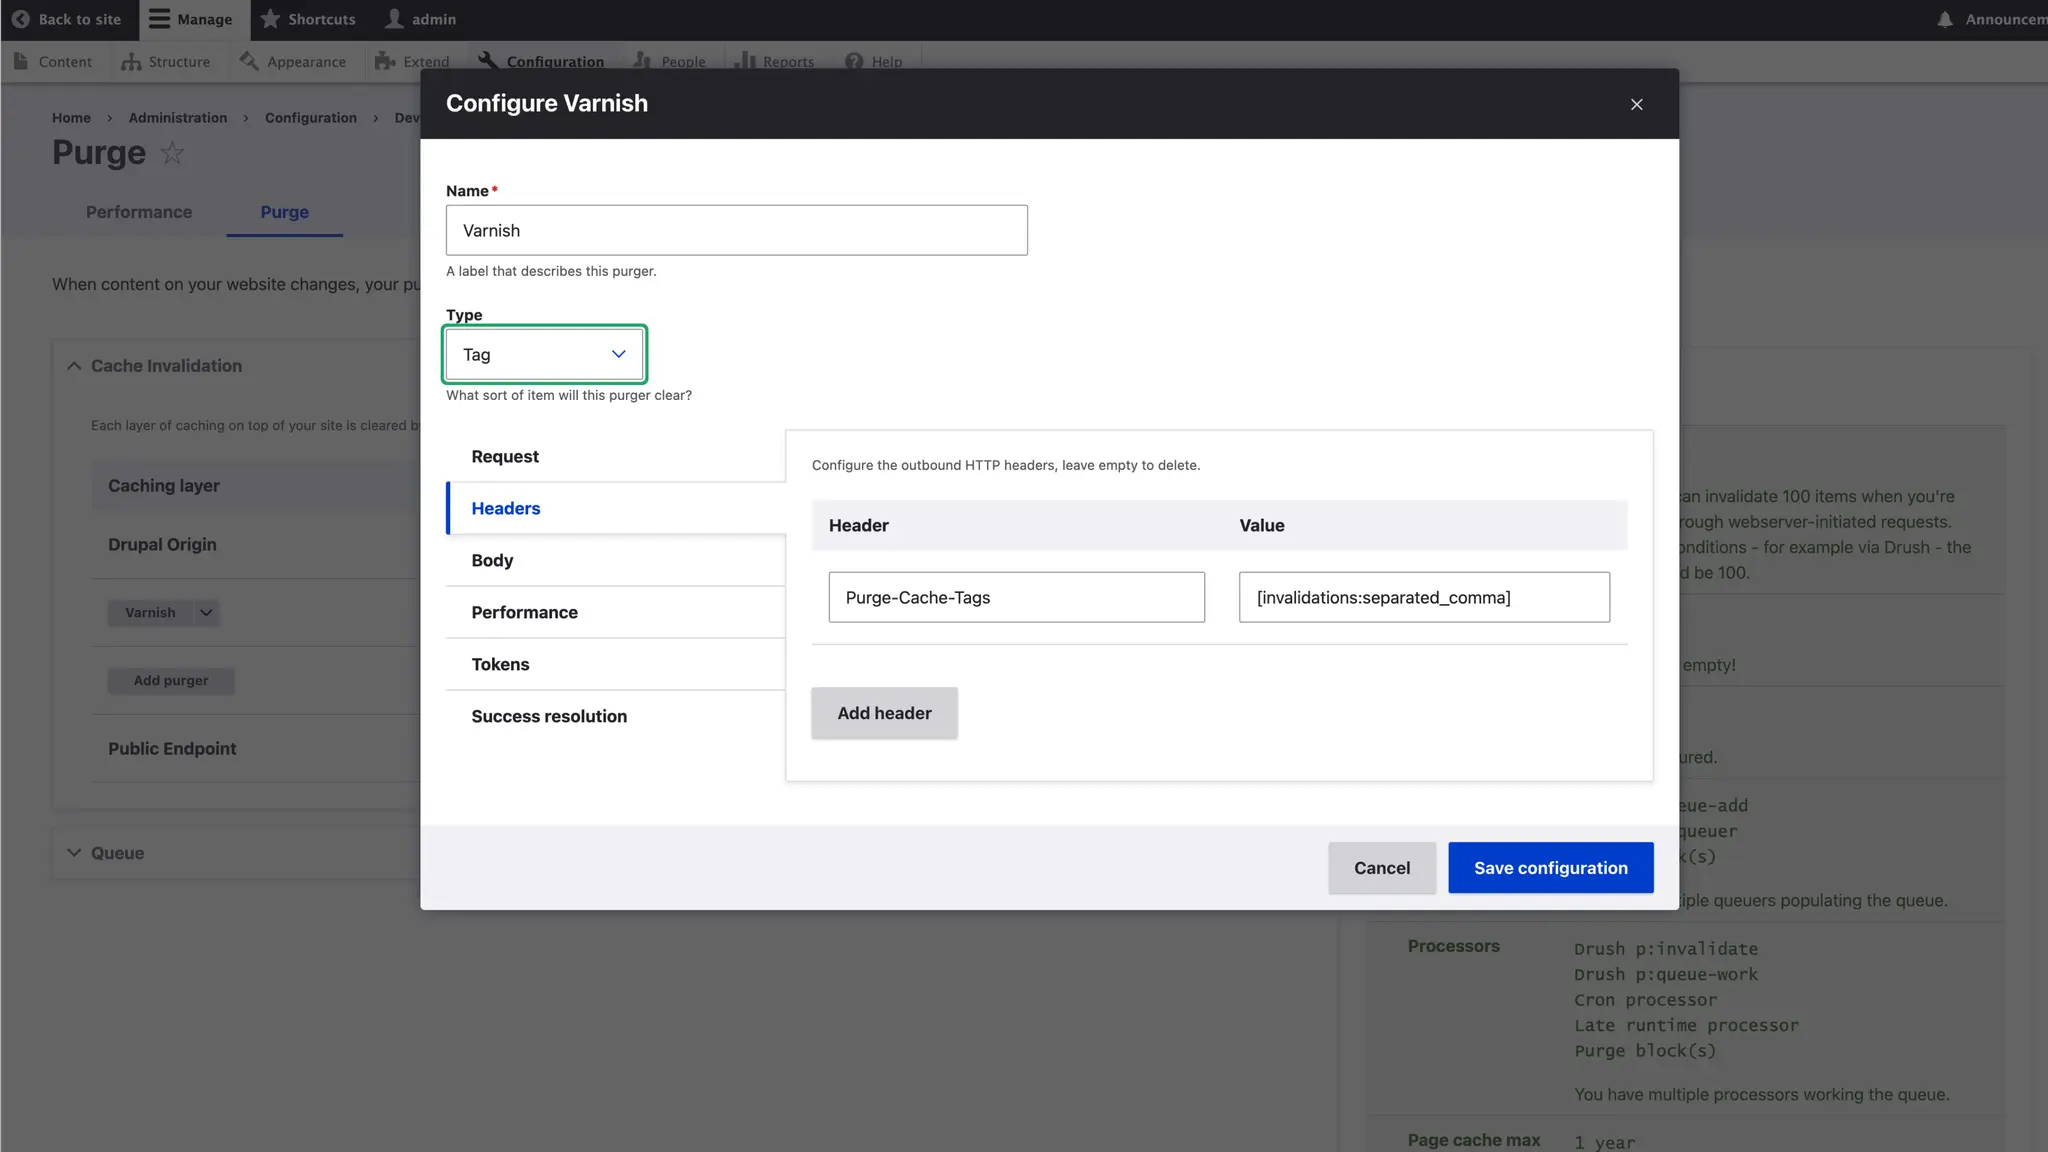
Task: Click the admin user icon
Action: click(x=395, y=19)
